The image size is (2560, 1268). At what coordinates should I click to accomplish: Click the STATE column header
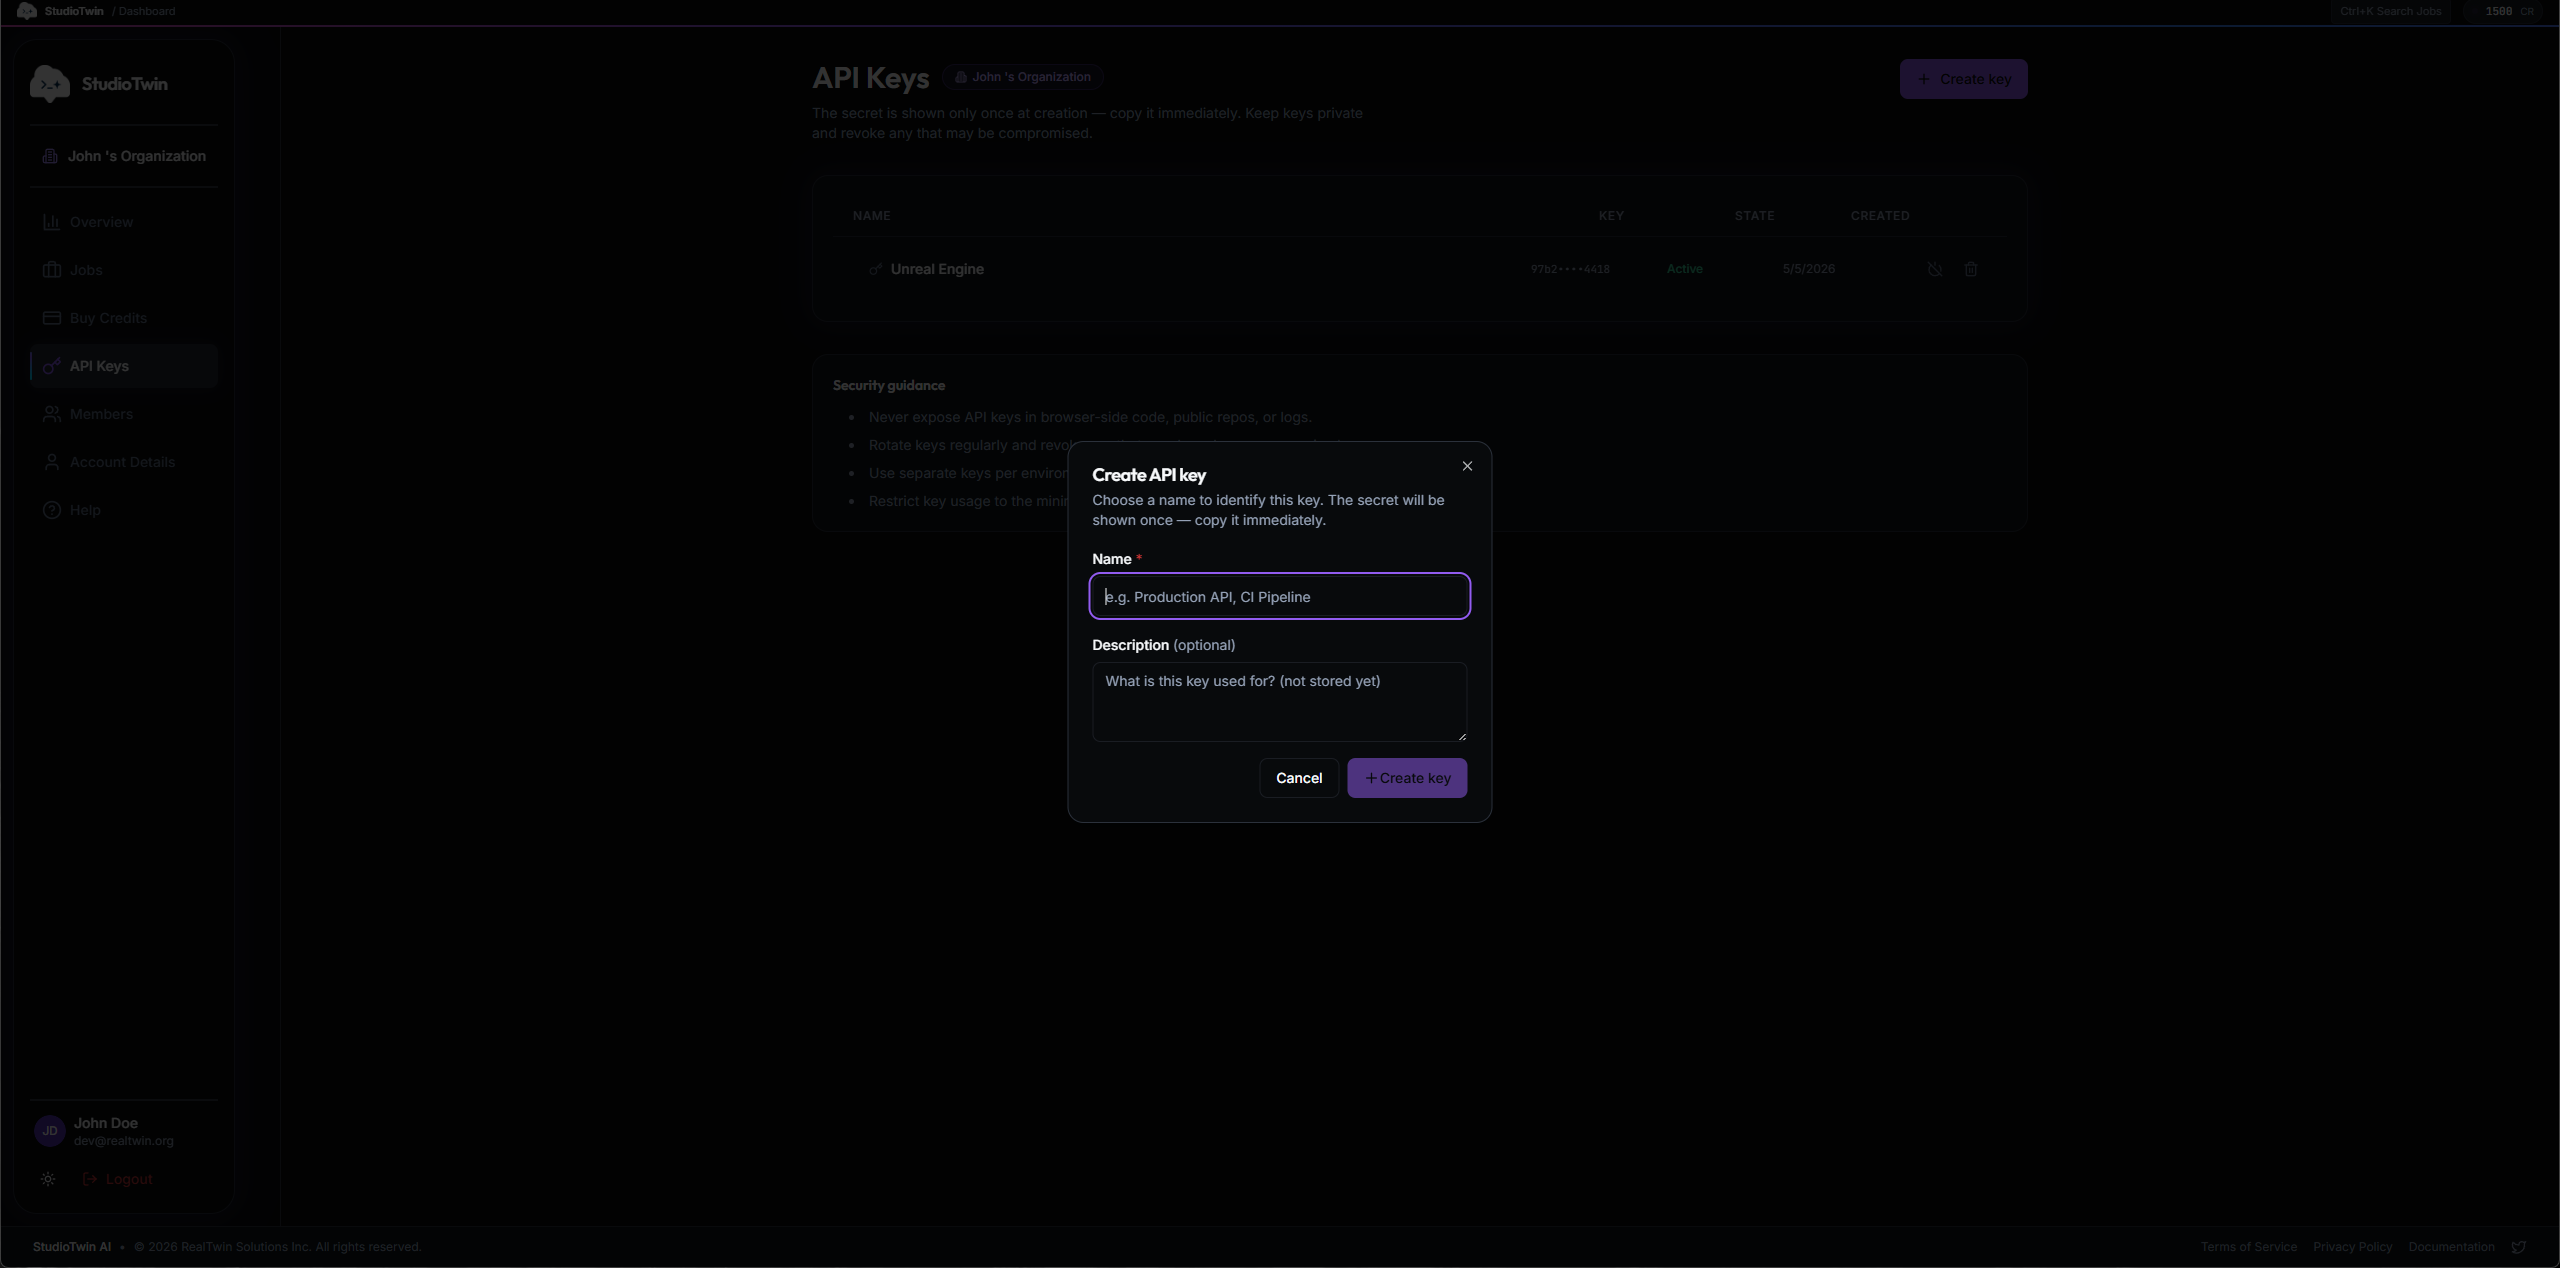point(1754,216)
